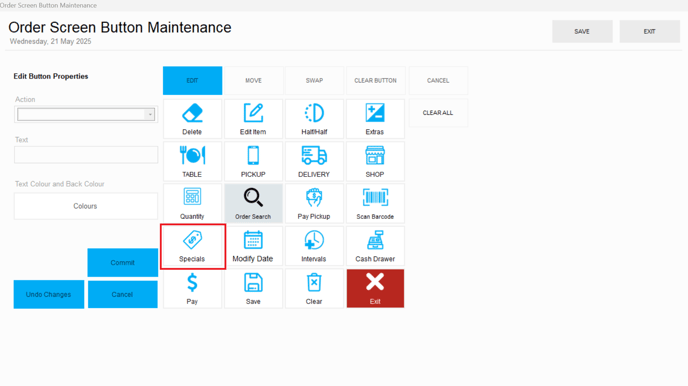Click the top-right EXIT button
This screenshot has width=688, height=386.
649,32
